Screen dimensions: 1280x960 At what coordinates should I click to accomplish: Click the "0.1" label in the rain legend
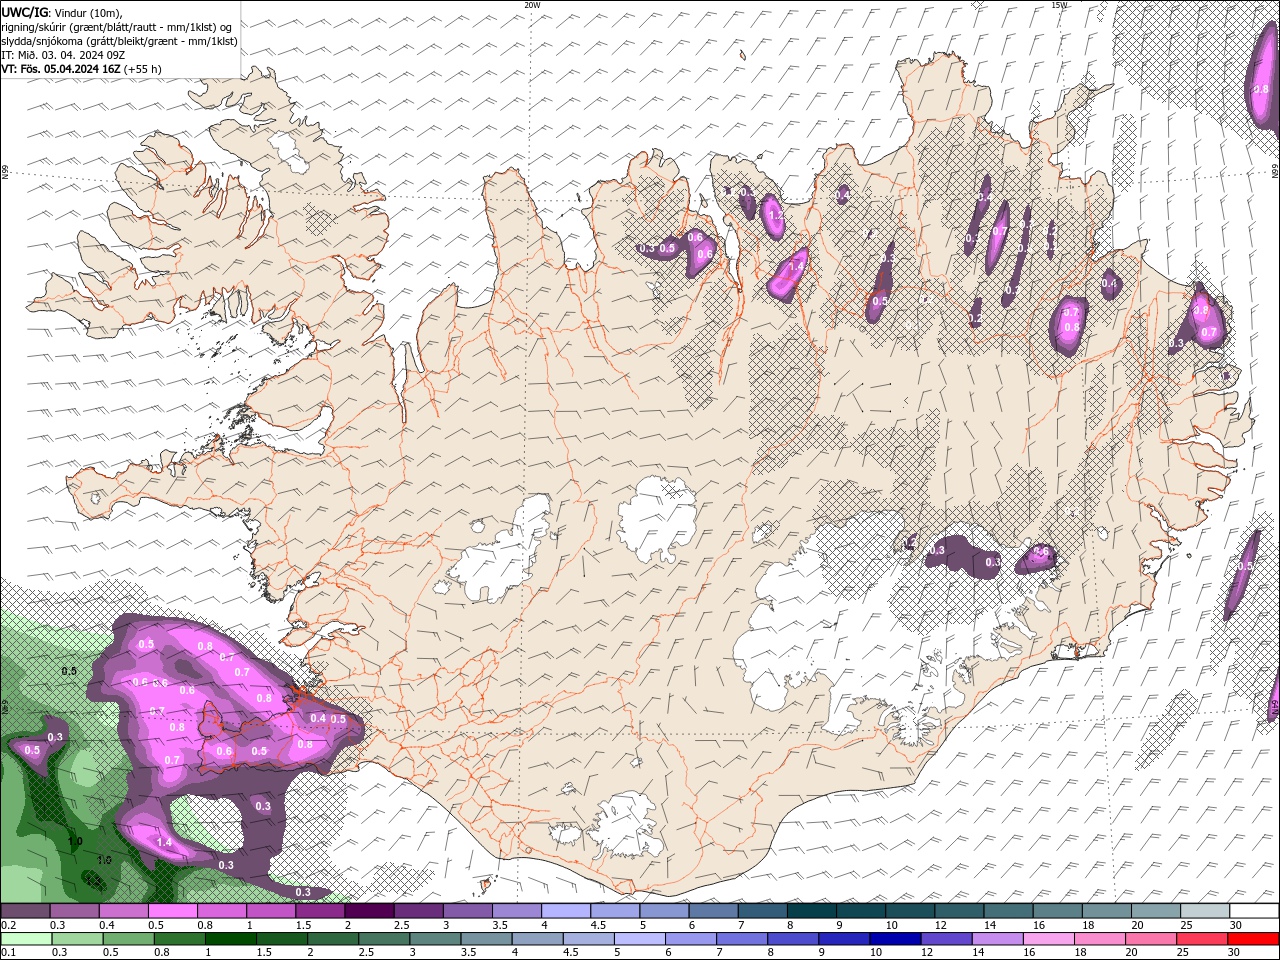[9, 952]
